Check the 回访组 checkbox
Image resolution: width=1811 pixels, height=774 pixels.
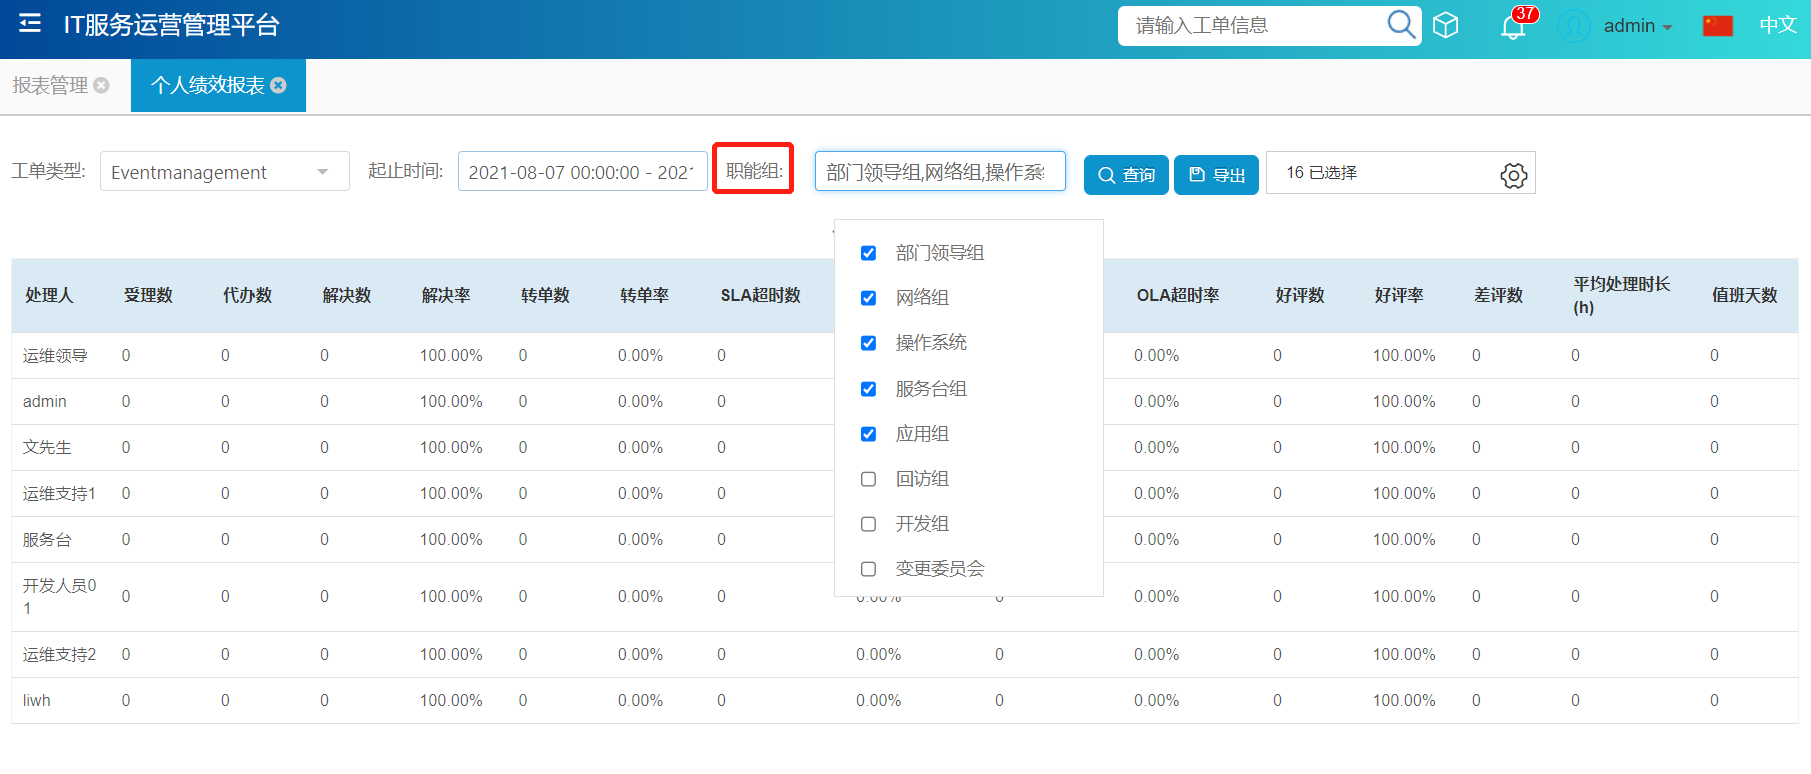coord(868,479)
